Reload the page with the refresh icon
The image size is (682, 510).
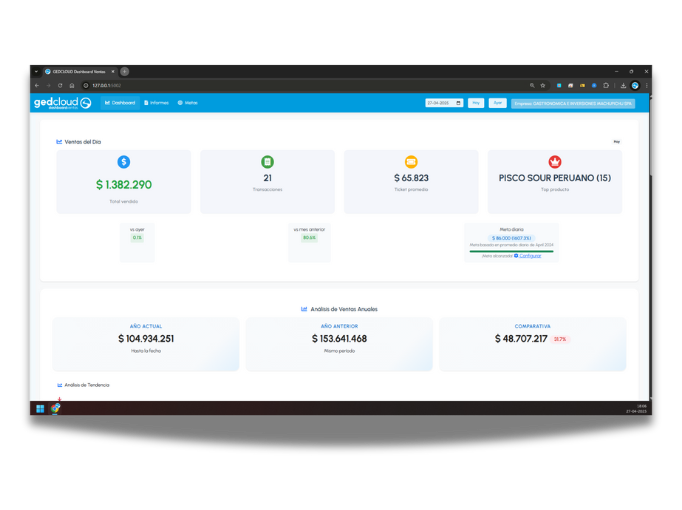pyautogui.click(x=60, y=86)
